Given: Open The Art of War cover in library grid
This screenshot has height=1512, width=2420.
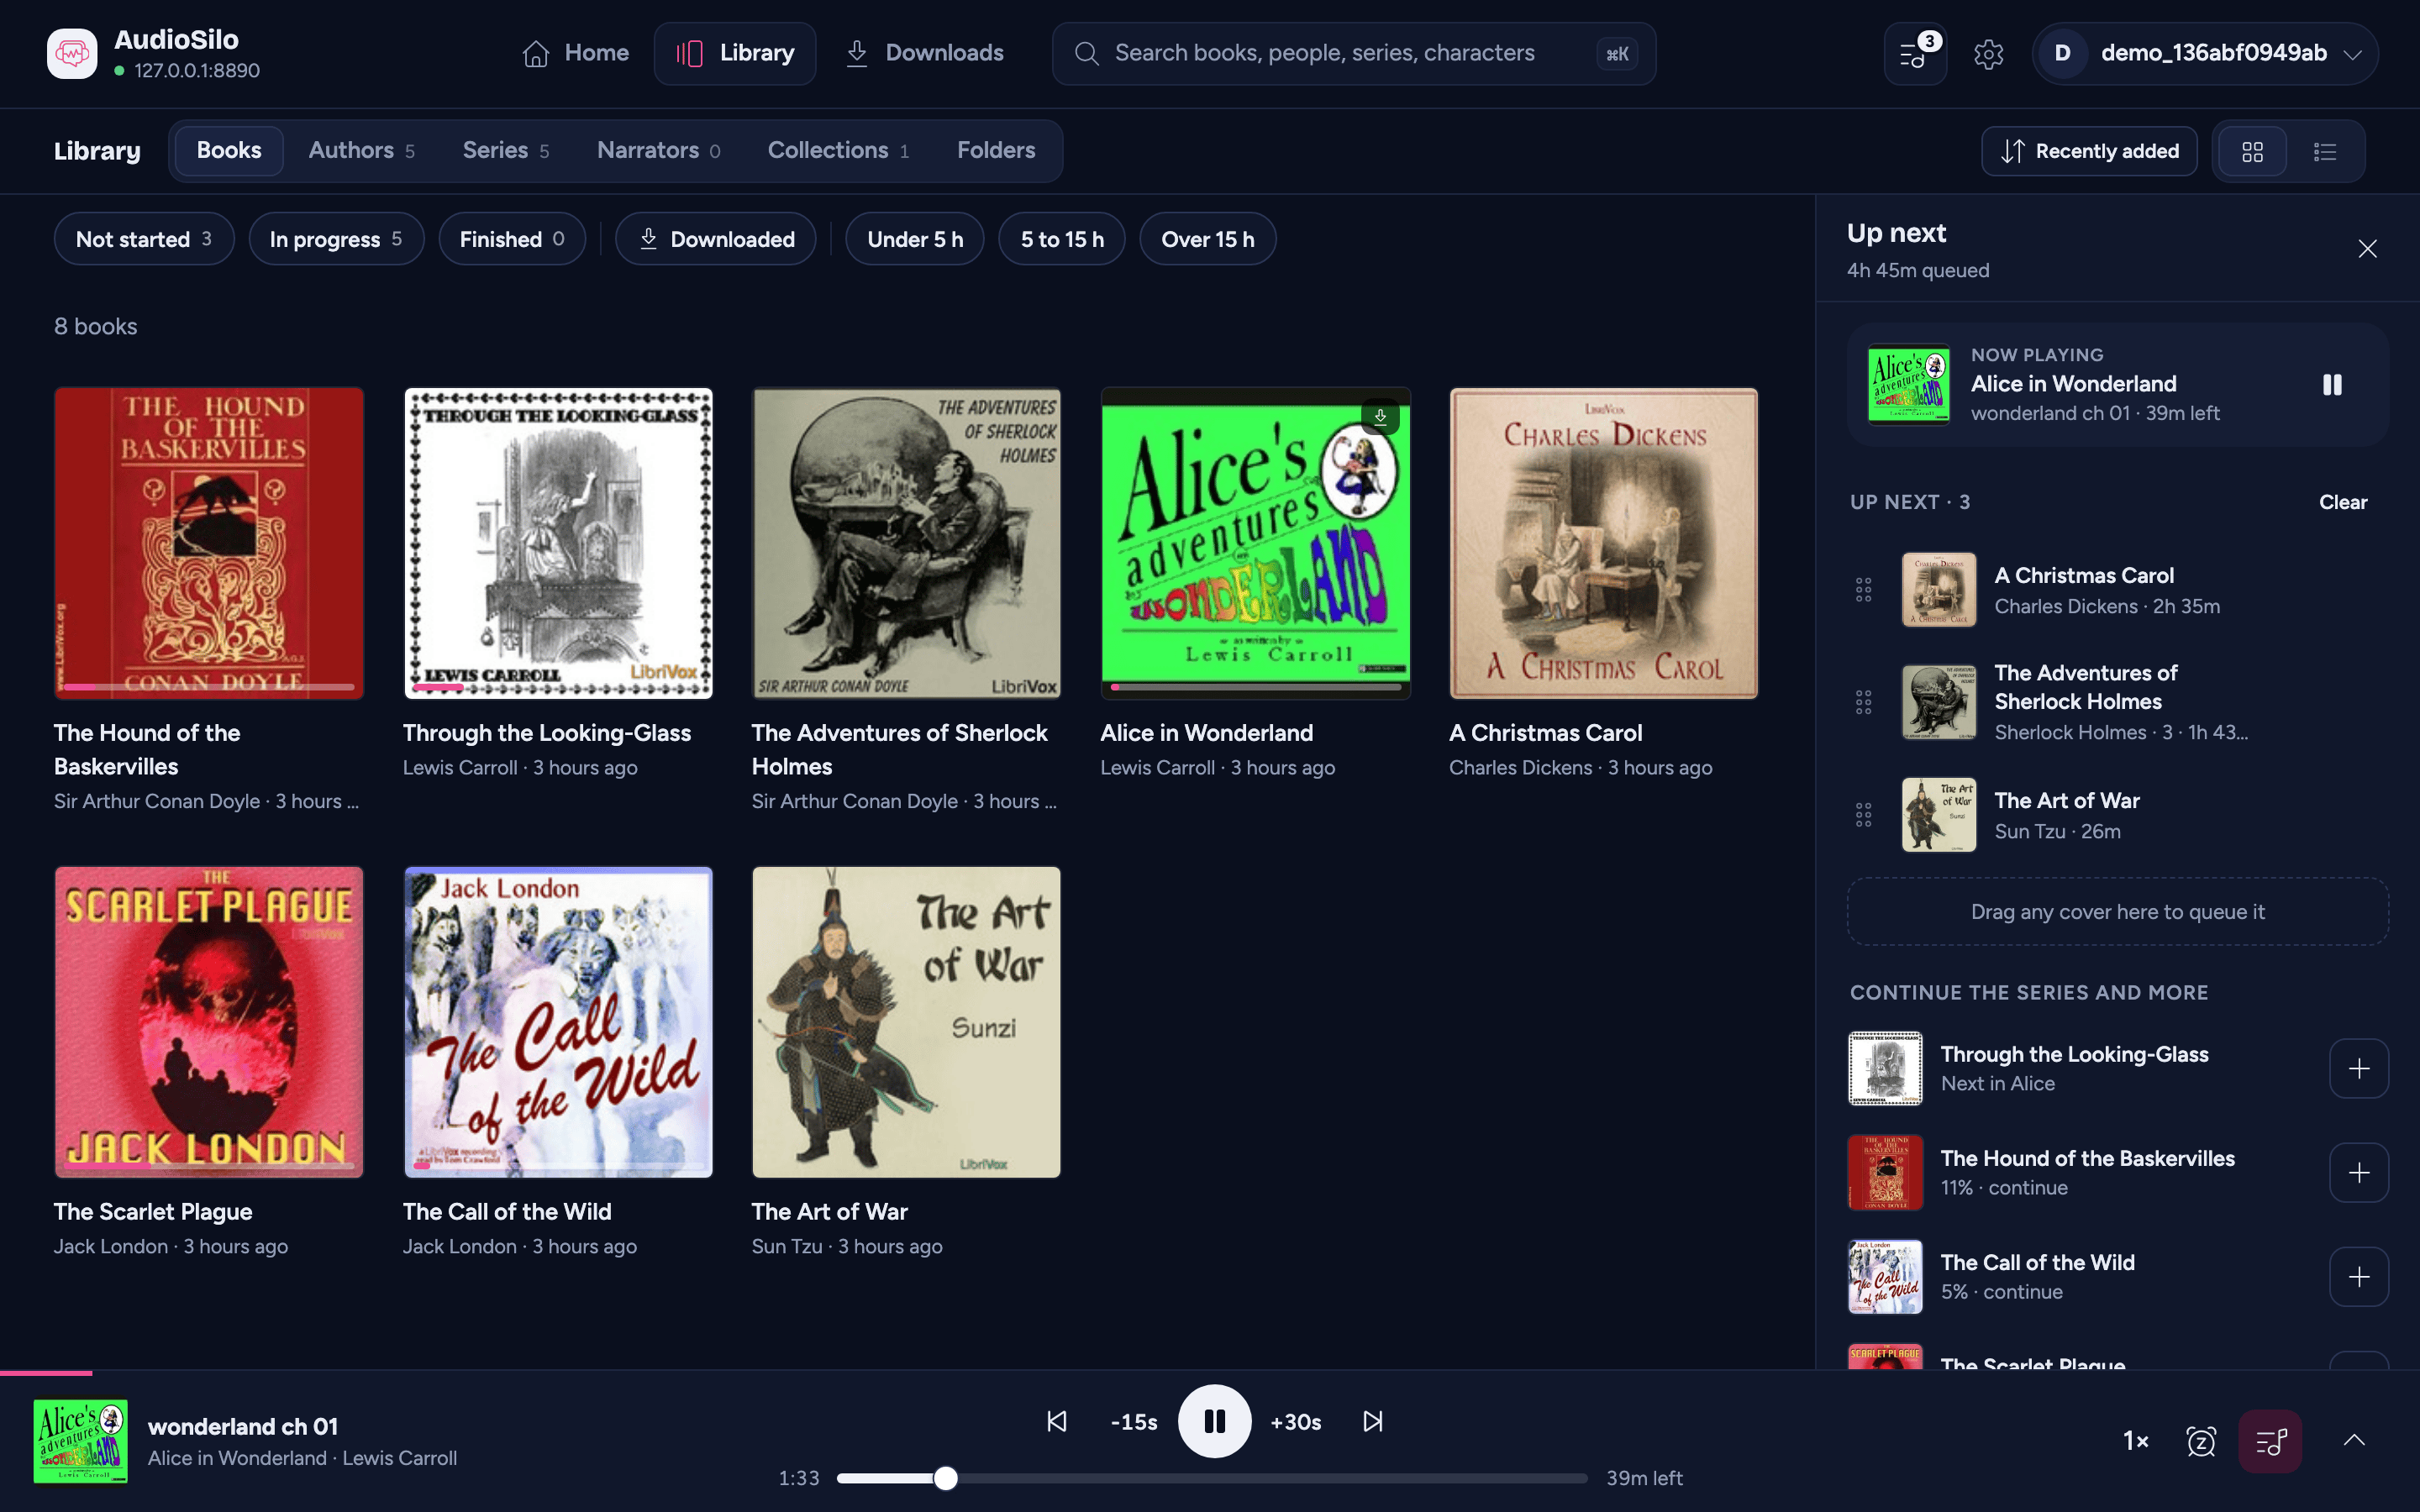Looking at the screenshot, I should point(906,1022).
